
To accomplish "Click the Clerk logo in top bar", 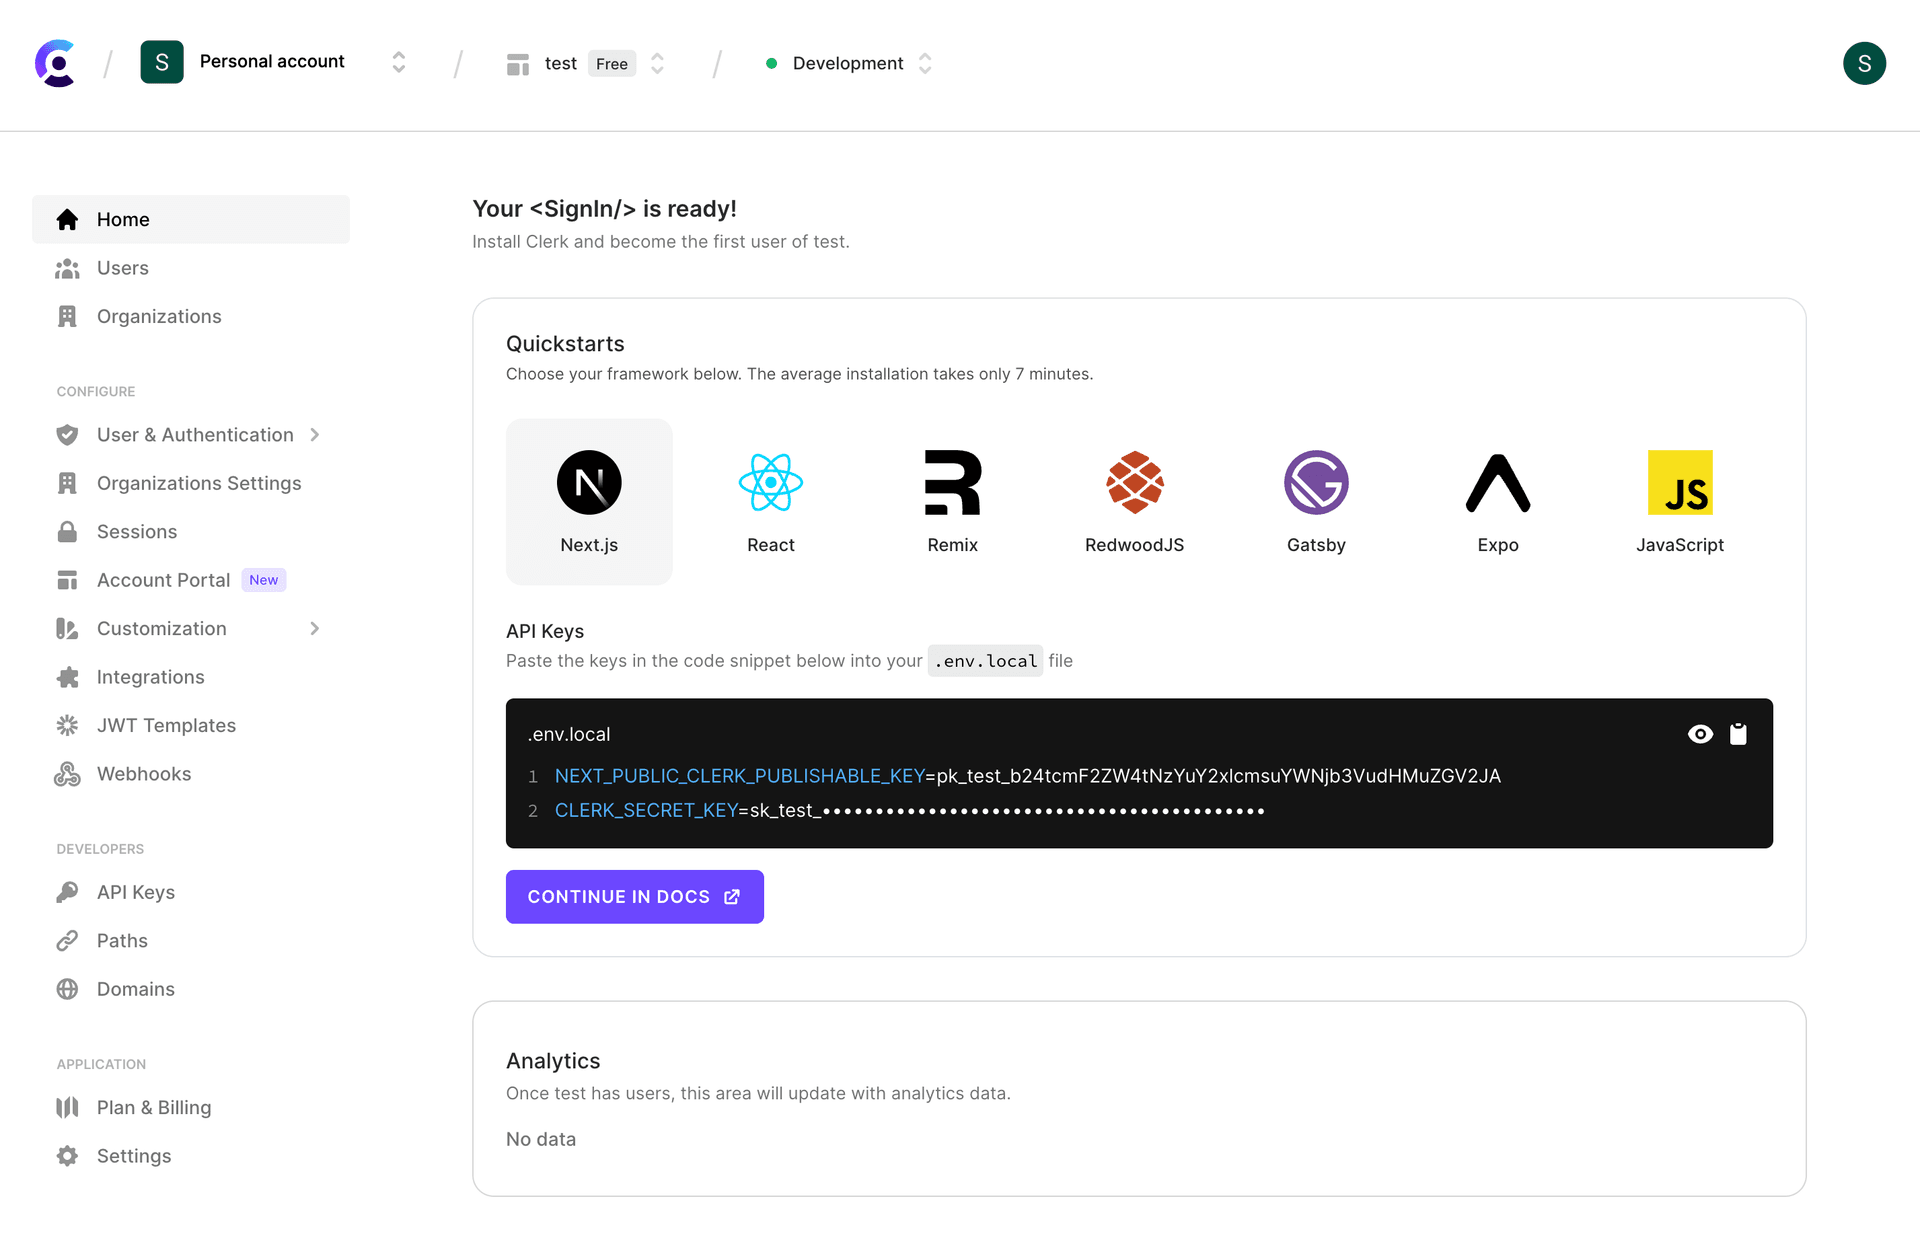I will [x=55, y=63].
